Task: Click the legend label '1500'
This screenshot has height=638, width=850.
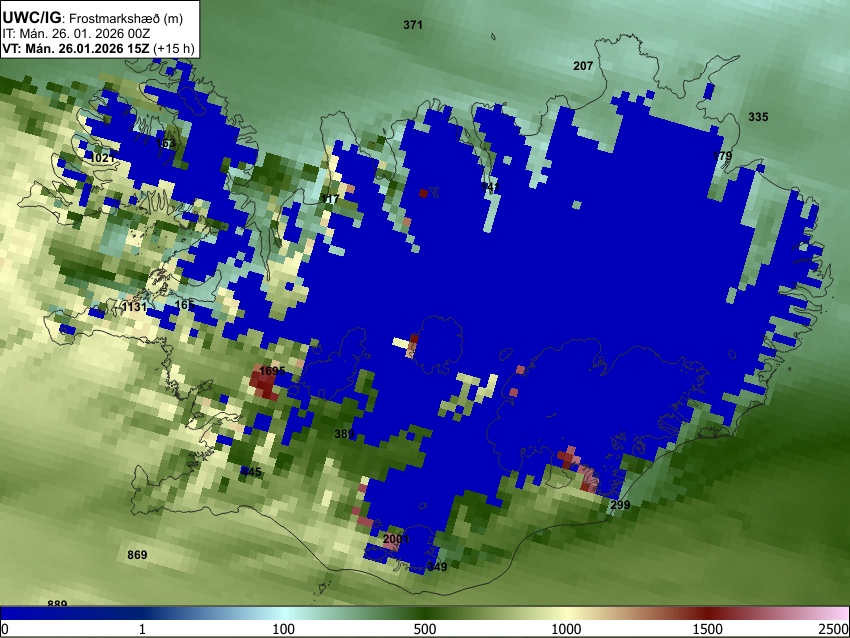Action: (x=708, y=629)
